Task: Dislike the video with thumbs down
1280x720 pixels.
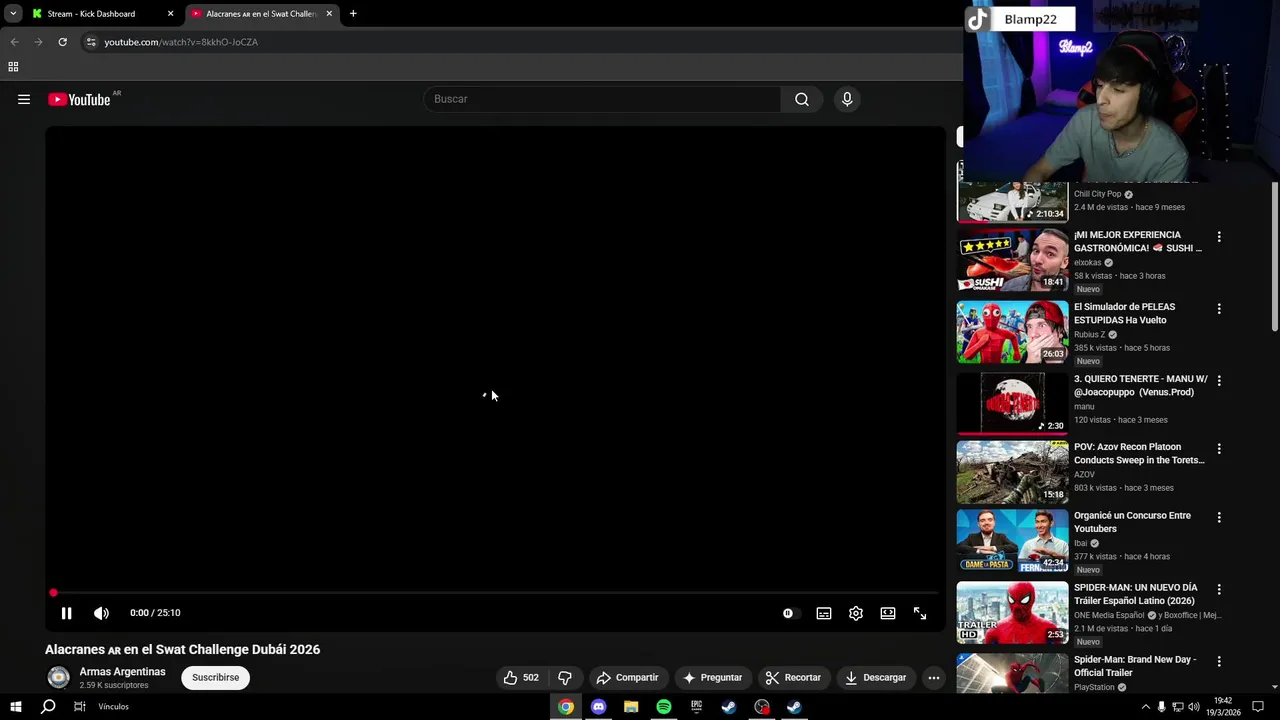Action: (x=565, y=677)
